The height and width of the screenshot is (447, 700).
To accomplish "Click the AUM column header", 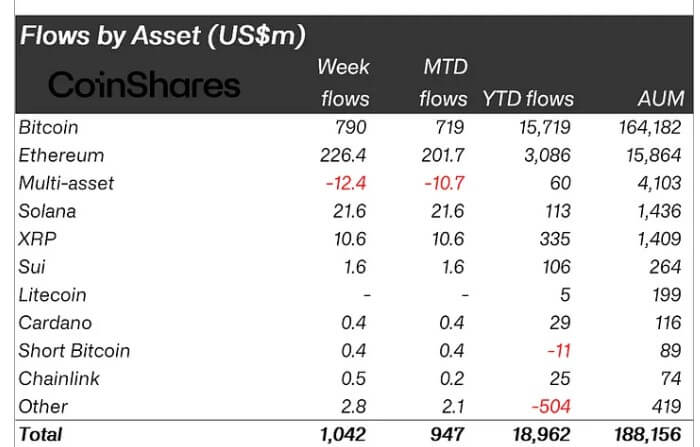I will click(660, 99).
